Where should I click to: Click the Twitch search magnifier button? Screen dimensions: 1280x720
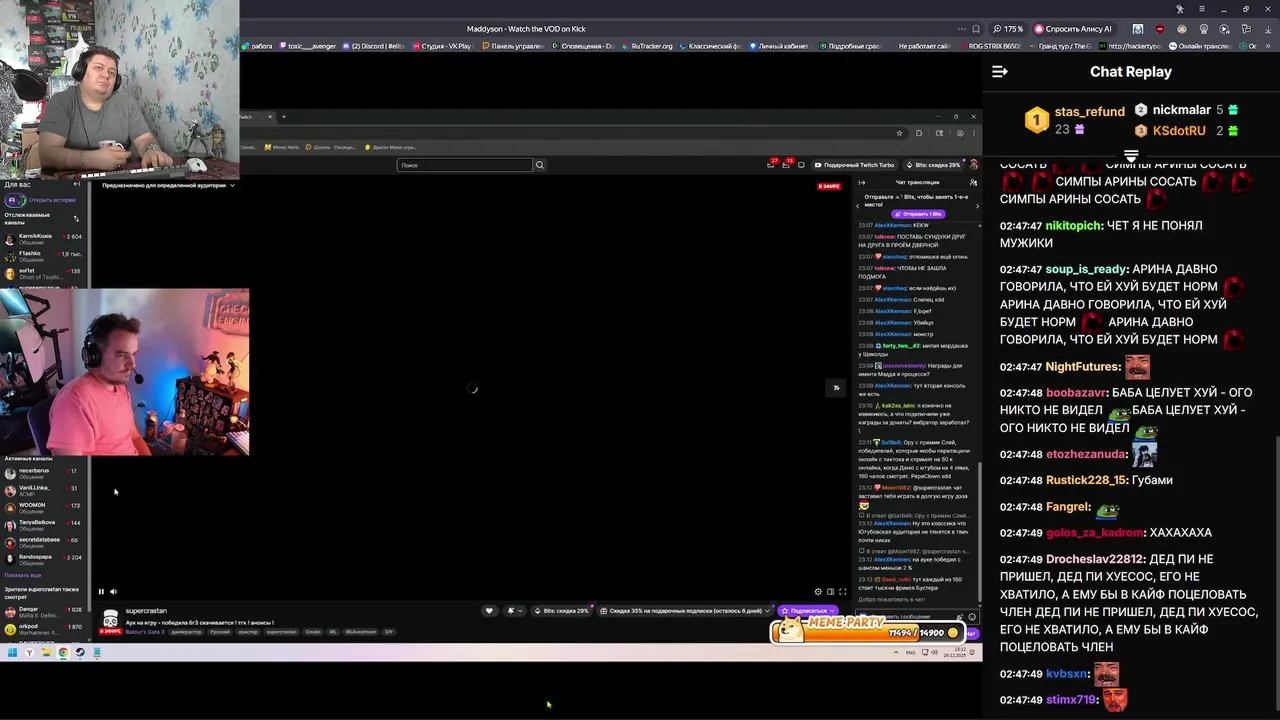click(x=539, y=165)
